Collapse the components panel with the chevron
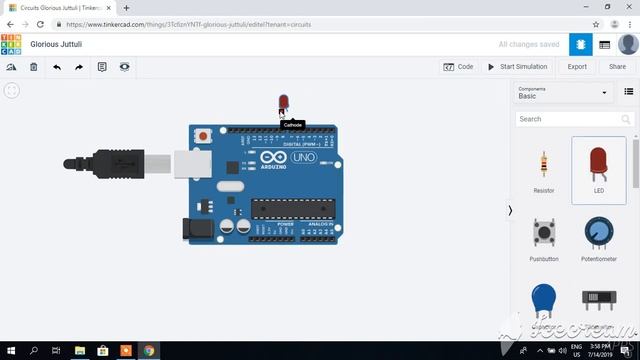 [x=510, y=211]
